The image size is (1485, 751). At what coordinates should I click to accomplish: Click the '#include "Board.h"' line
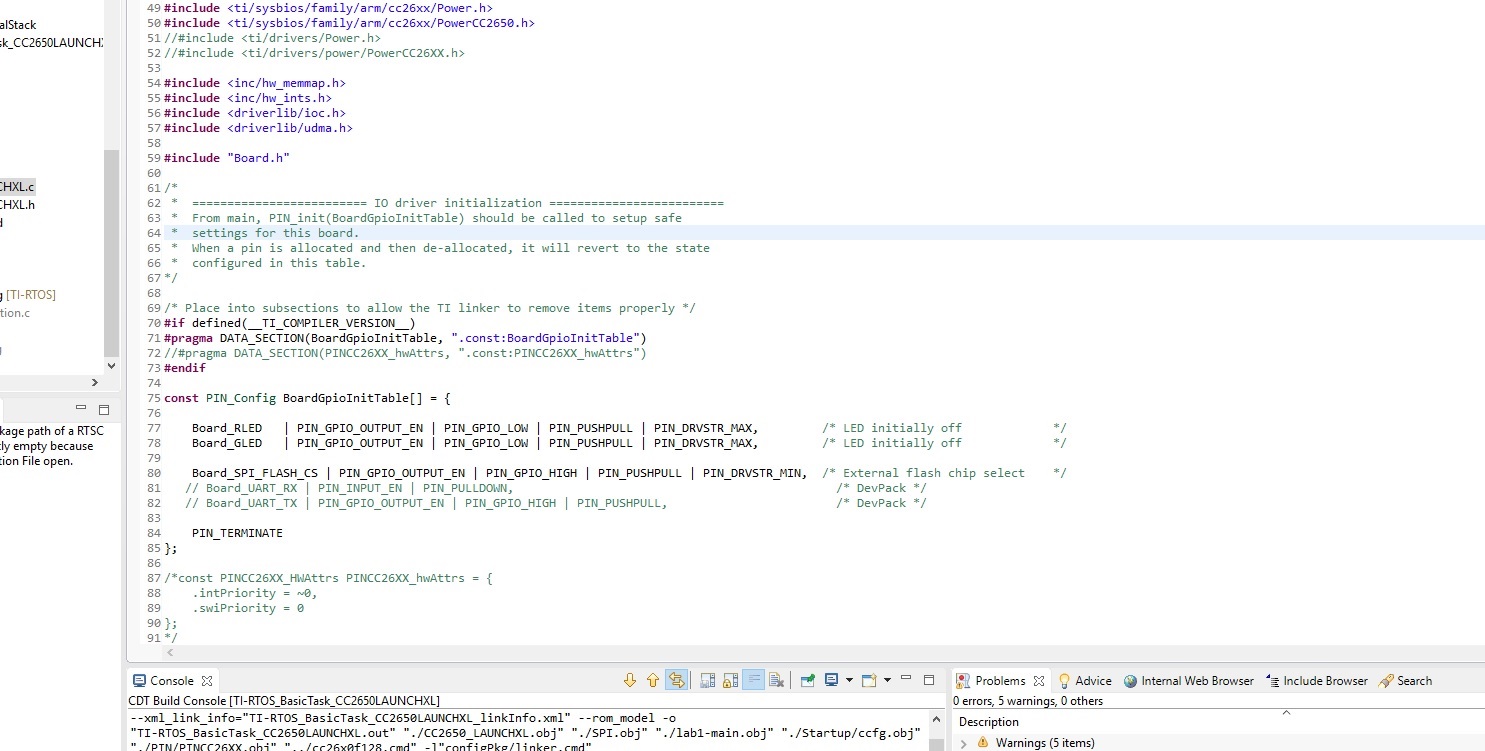coord(227,158)
